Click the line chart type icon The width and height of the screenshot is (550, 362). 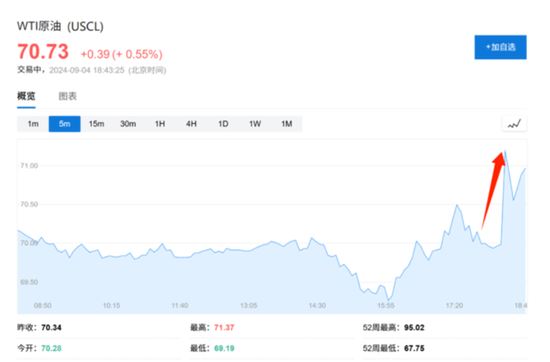pos(514,124)
